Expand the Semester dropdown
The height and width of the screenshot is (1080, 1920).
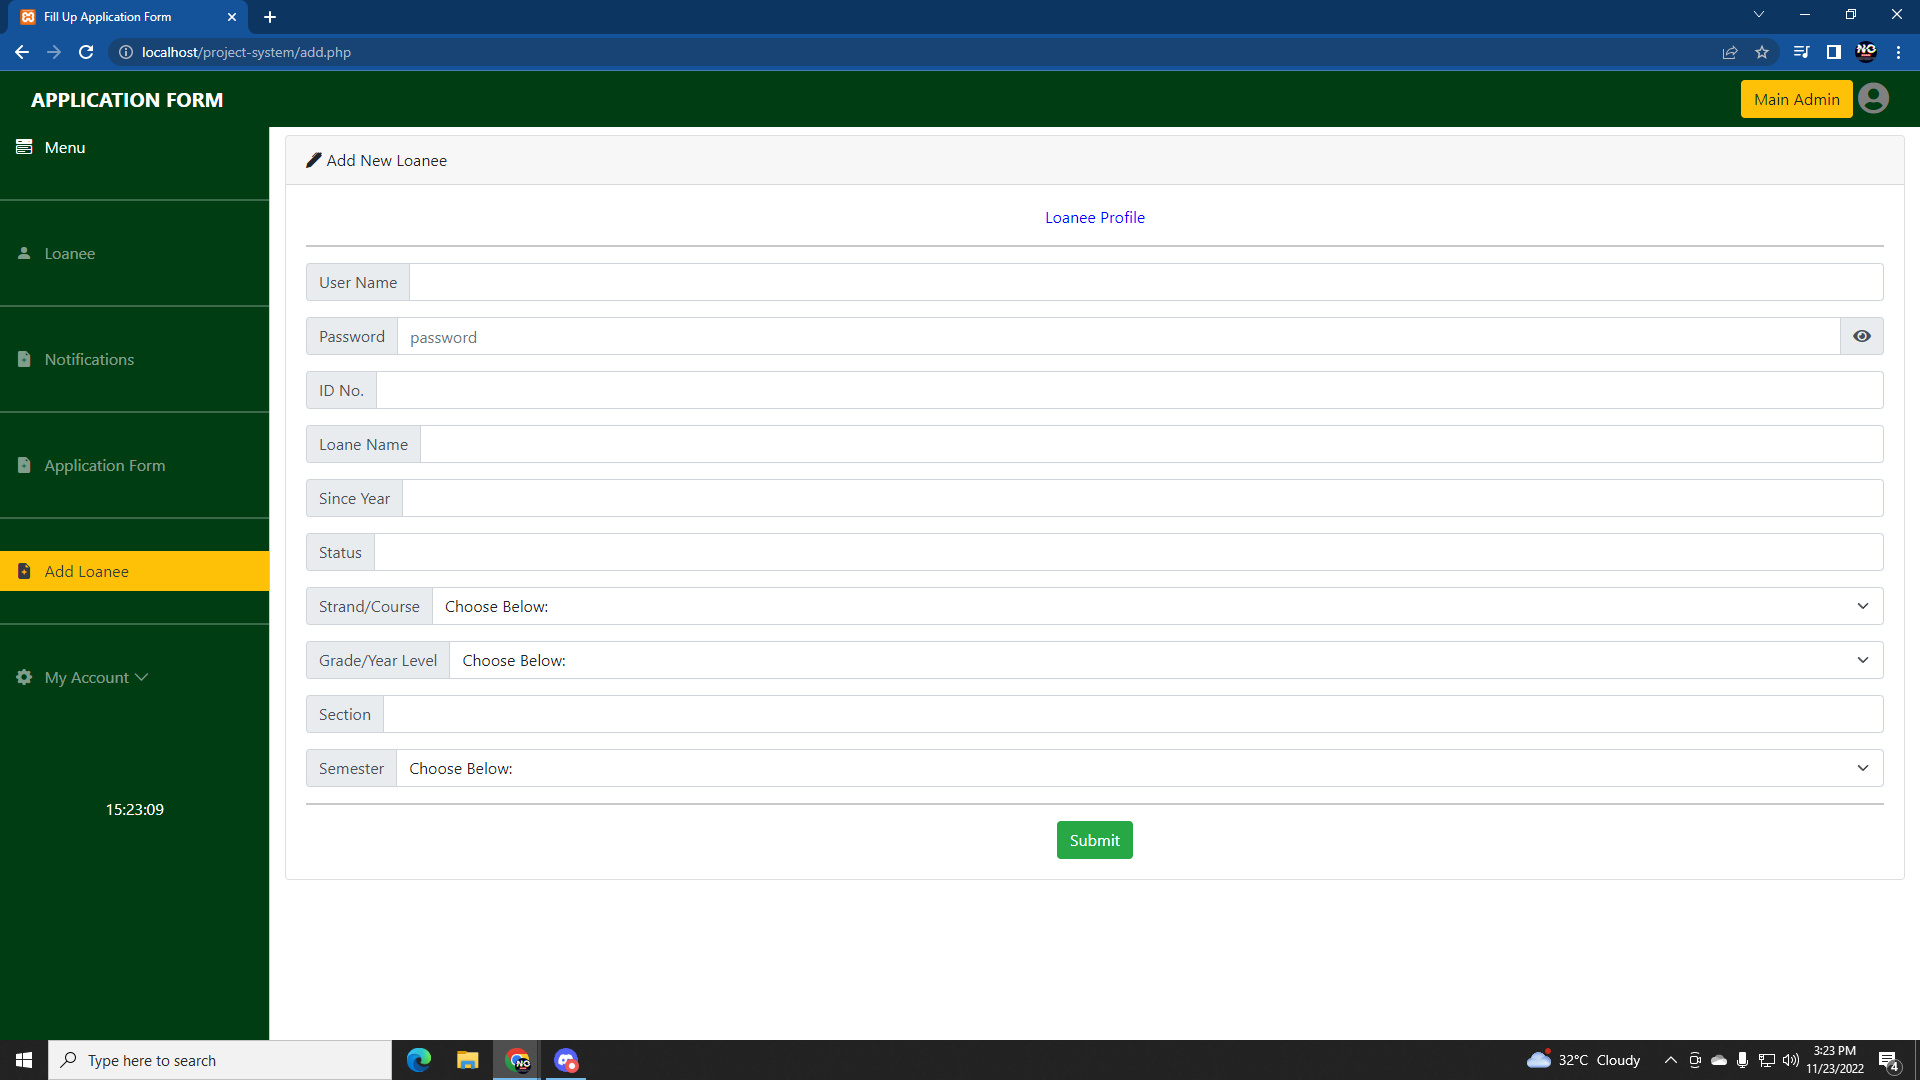[1862, 768]
